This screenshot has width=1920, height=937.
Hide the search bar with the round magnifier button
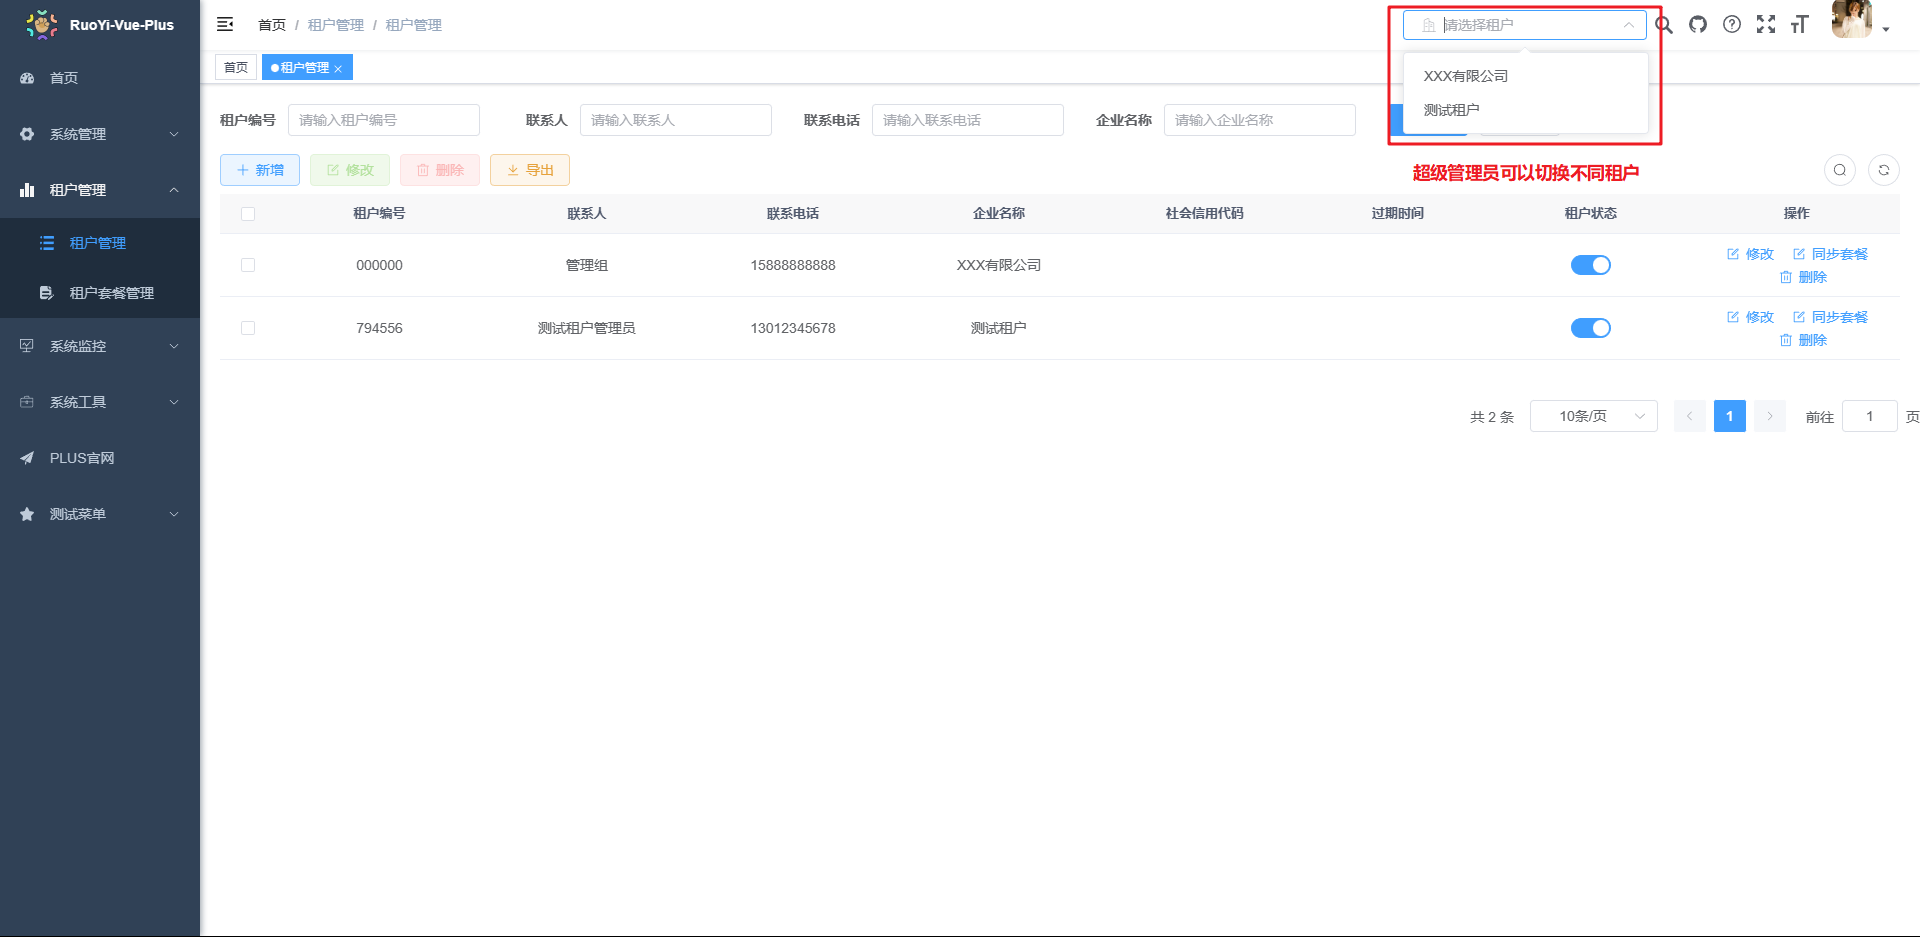point(1840,170)
